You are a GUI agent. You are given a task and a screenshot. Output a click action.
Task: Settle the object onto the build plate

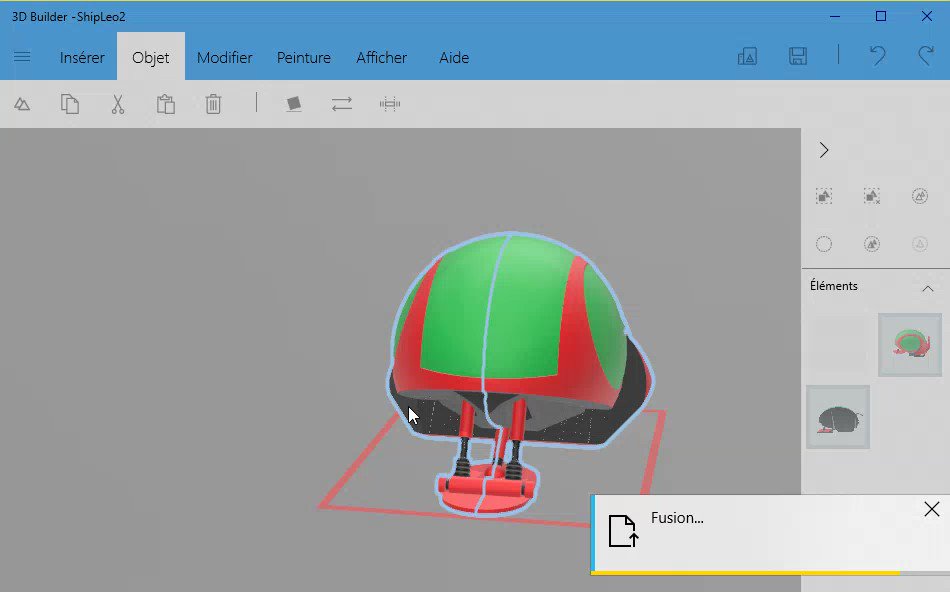[x=294, y=104]
